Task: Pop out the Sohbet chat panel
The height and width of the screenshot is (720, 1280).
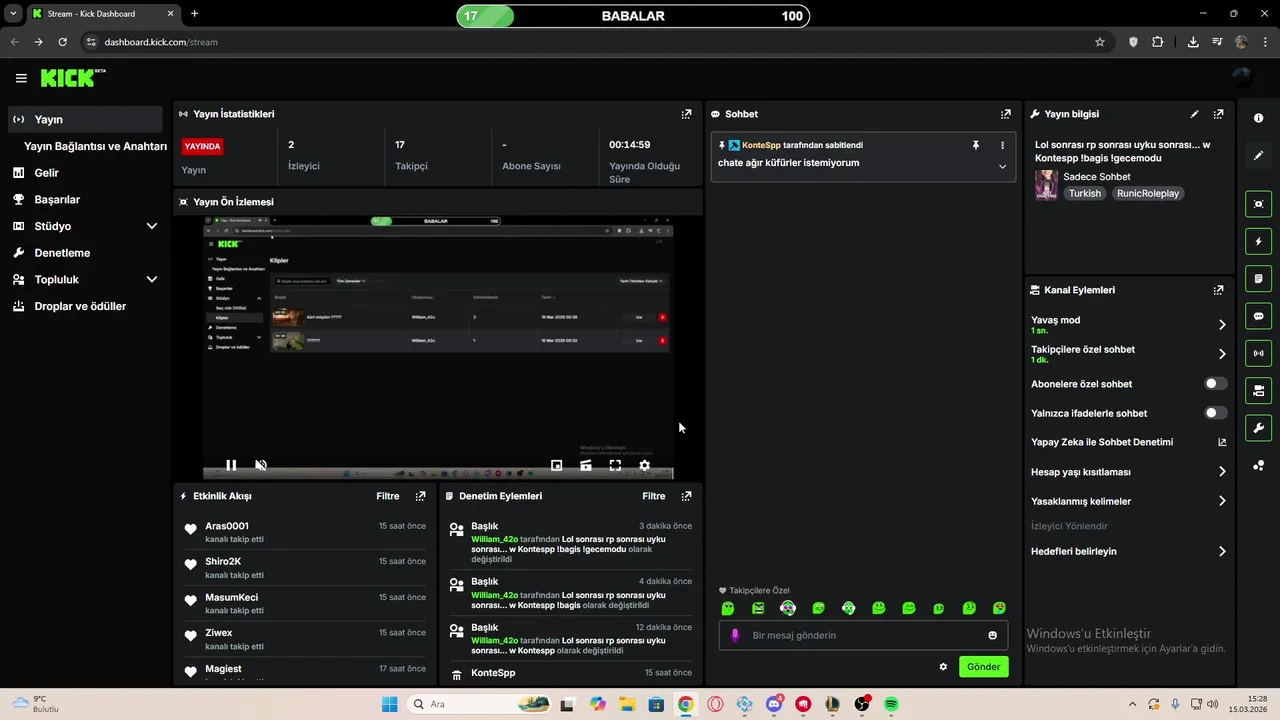Action: coord(1005,114)
